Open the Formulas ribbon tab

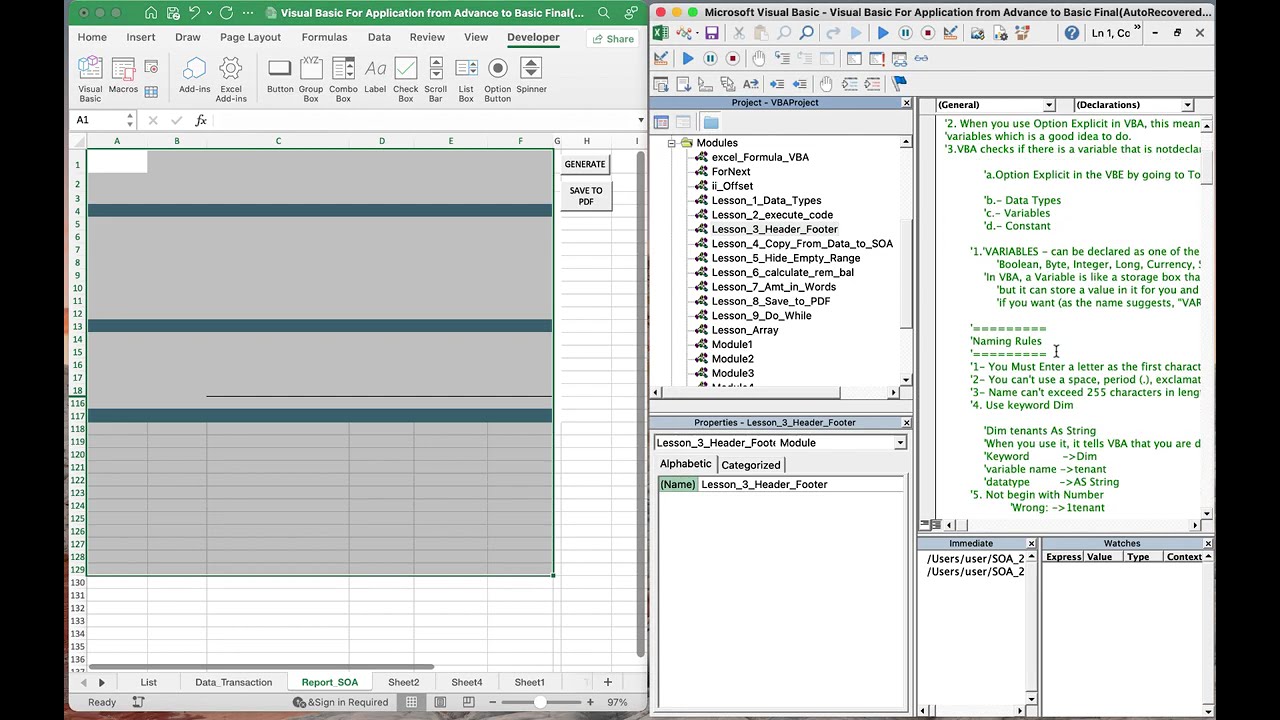(325, 37)
